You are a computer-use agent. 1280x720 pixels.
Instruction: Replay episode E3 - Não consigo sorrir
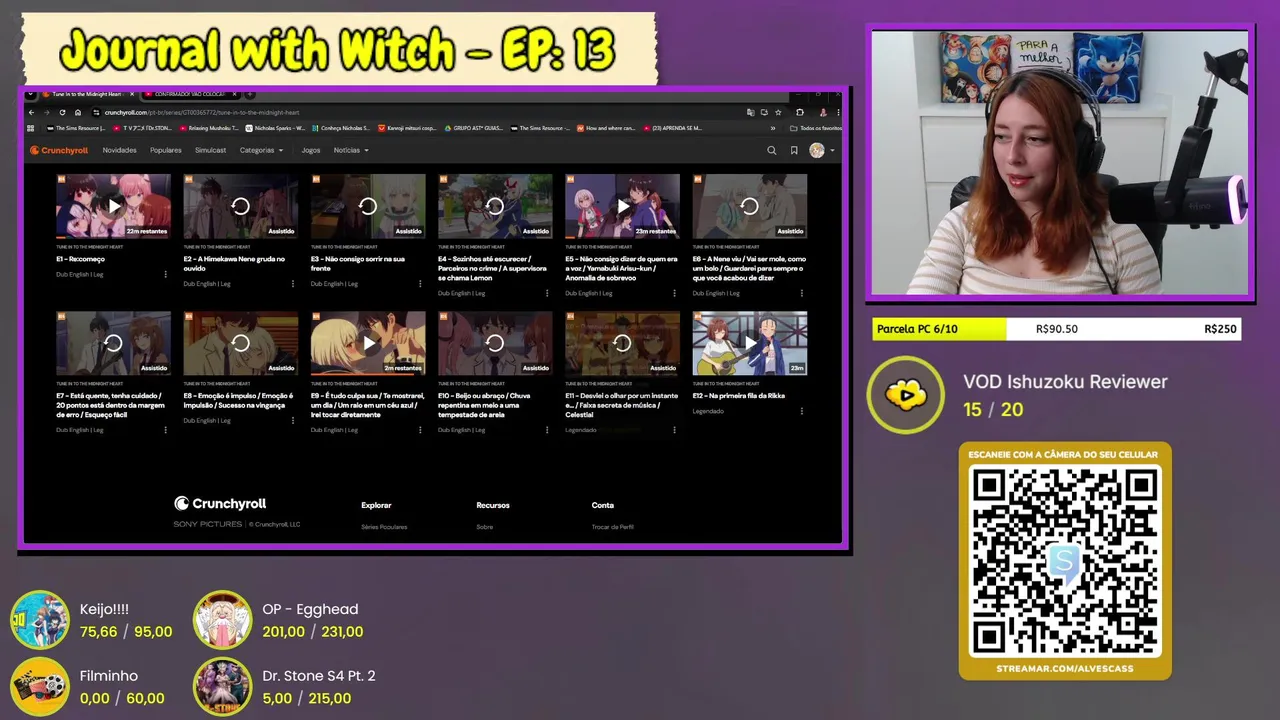click(x=368, y=206)
